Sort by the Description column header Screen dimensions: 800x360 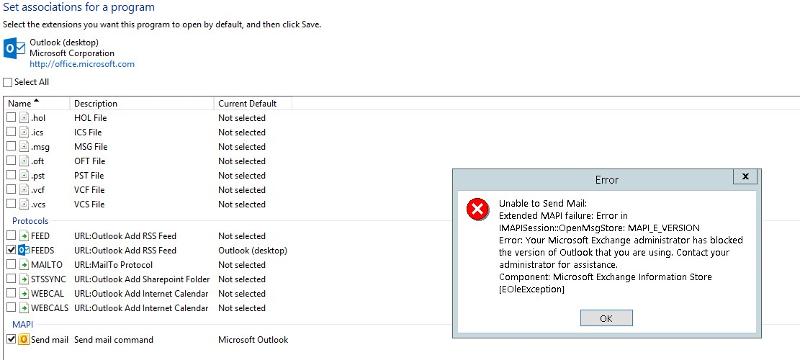point(142,104)
